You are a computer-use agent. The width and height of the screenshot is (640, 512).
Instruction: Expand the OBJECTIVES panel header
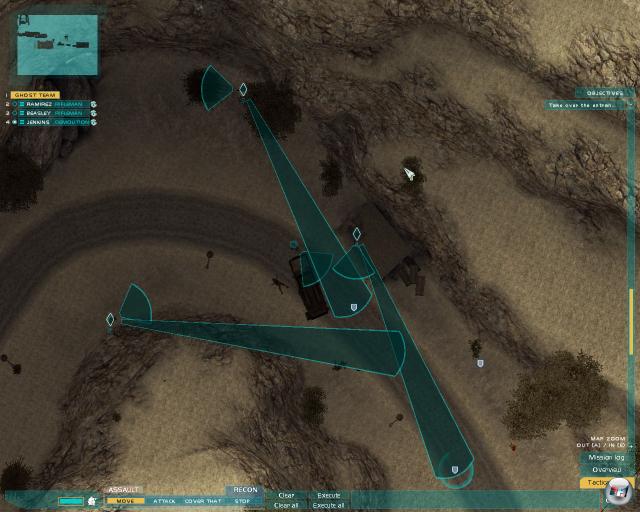click(605, 93)
